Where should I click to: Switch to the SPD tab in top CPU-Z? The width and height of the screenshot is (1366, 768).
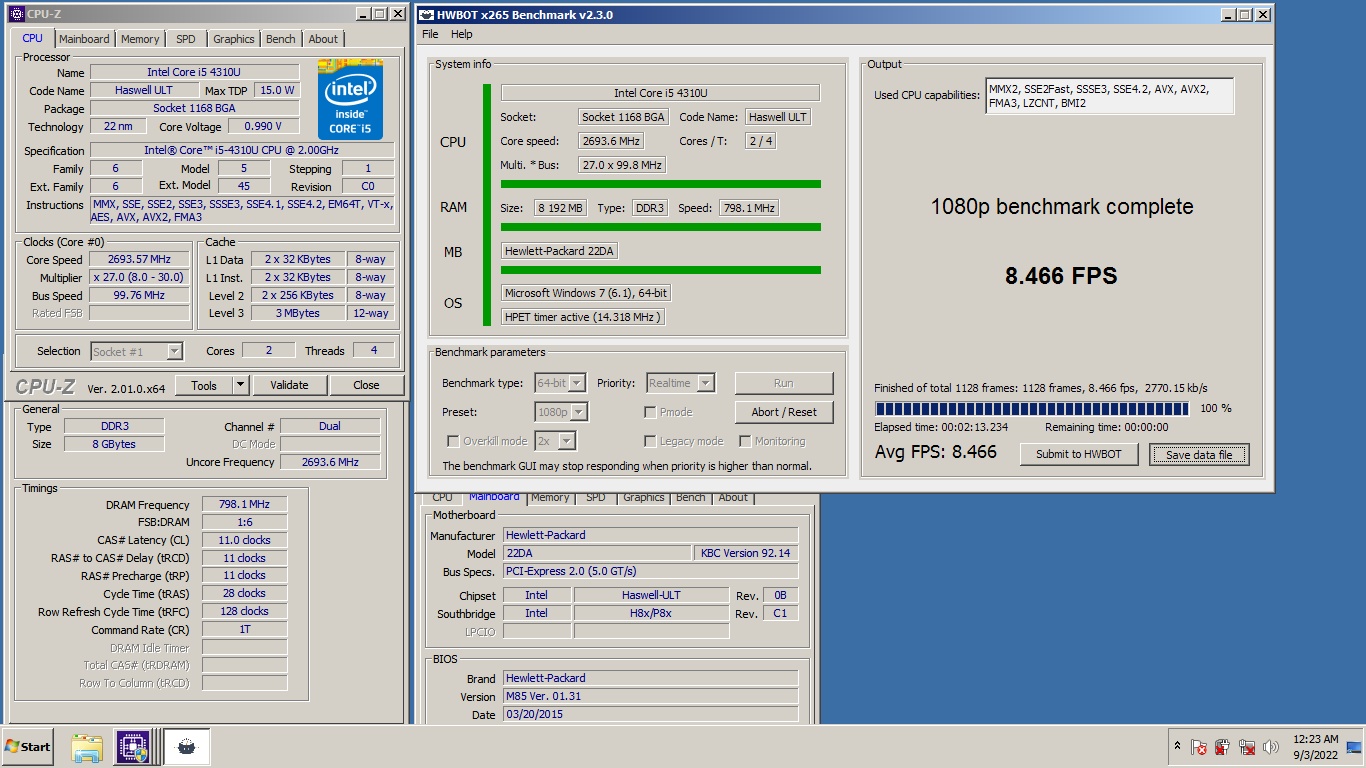(186, 39)
